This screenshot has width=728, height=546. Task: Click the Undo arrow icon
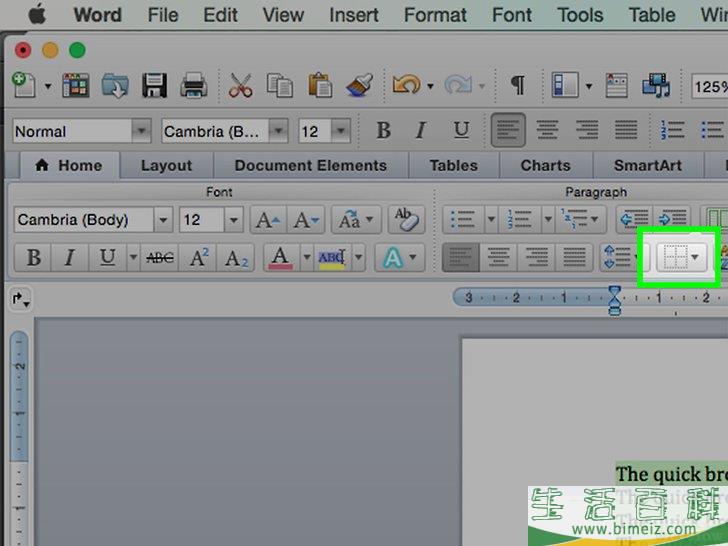coord(406,85)
